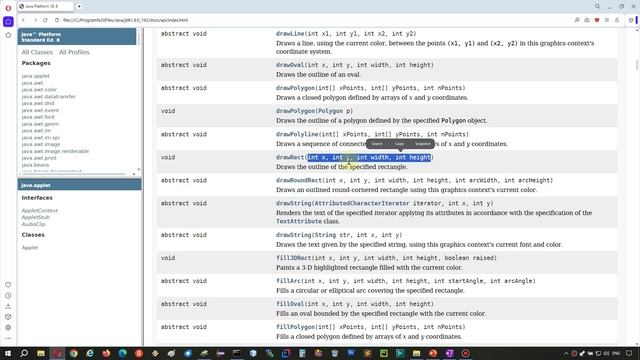Open the cube Extensions icon in the sidebar
Screen dimensions: 640x360
[8, 317]
